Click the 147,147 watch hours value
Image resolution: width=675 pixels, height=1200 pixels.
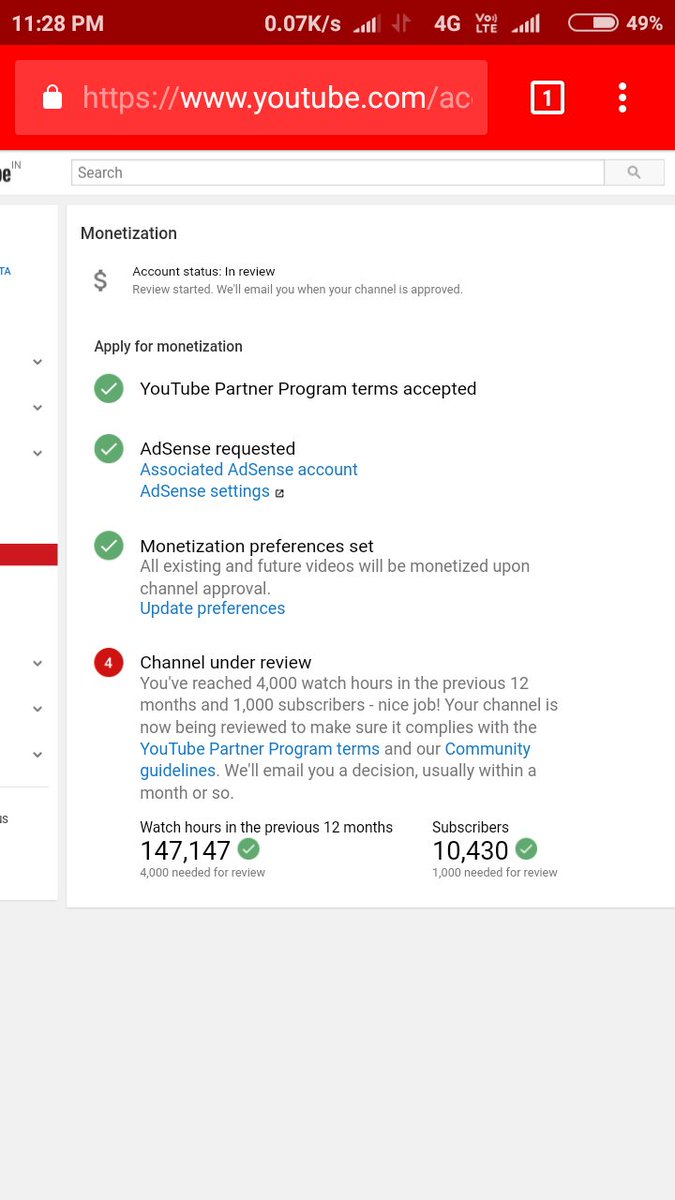(185, 850)
